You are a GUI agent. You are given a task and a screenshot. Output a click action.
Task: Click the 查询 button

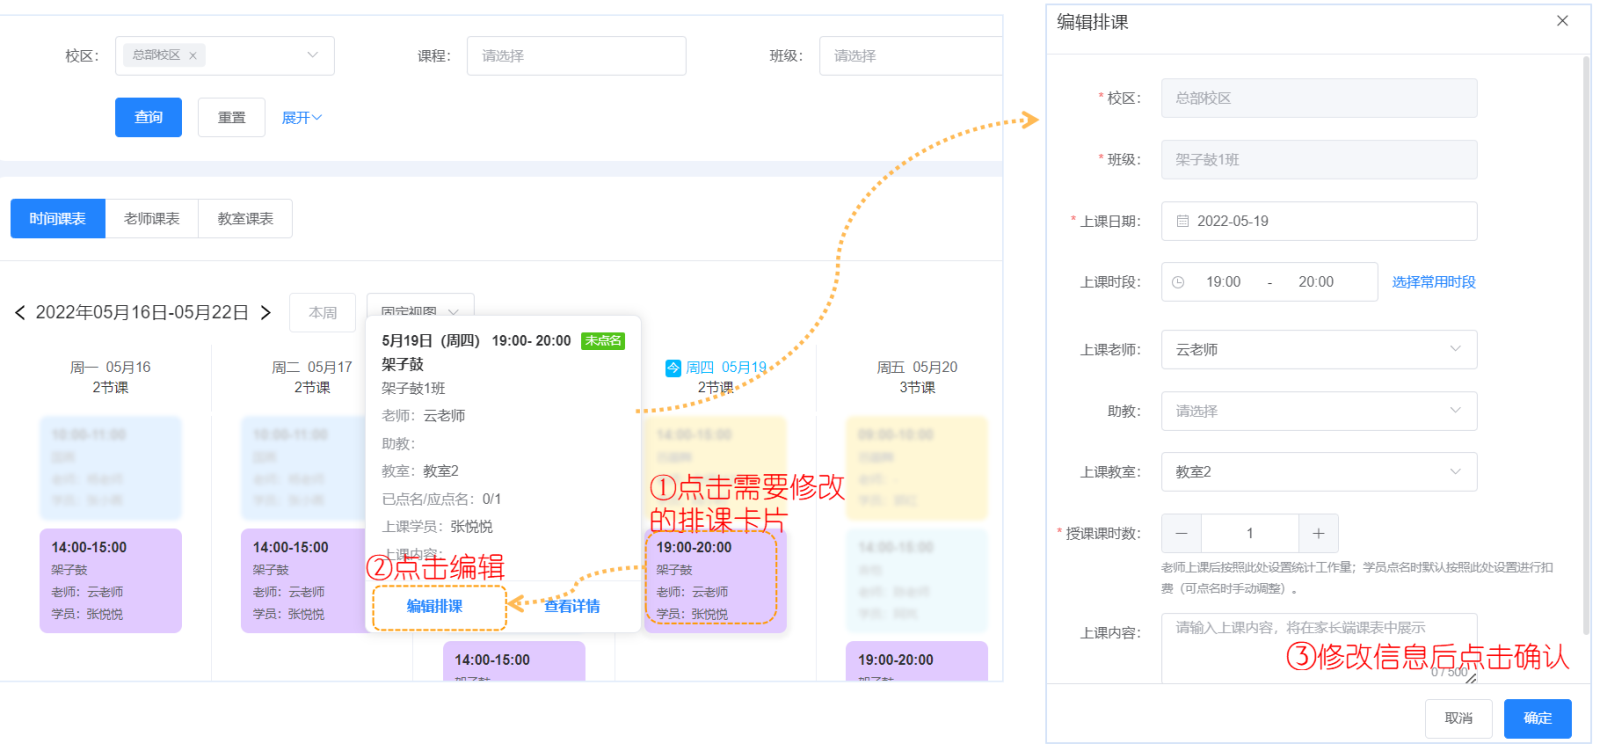(148, 117)
